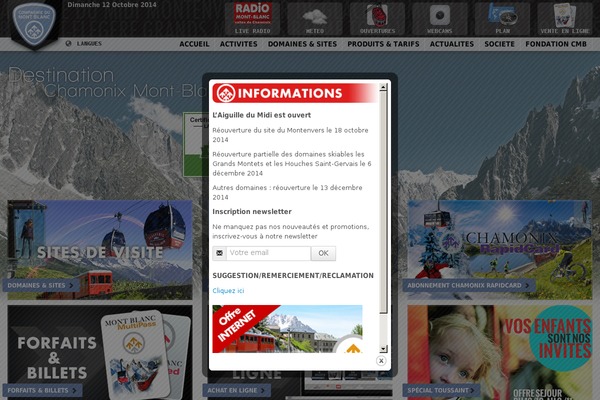Open the Vente en ligne icon
This screenshot has height=400, width=600.
tap(565, 18)
